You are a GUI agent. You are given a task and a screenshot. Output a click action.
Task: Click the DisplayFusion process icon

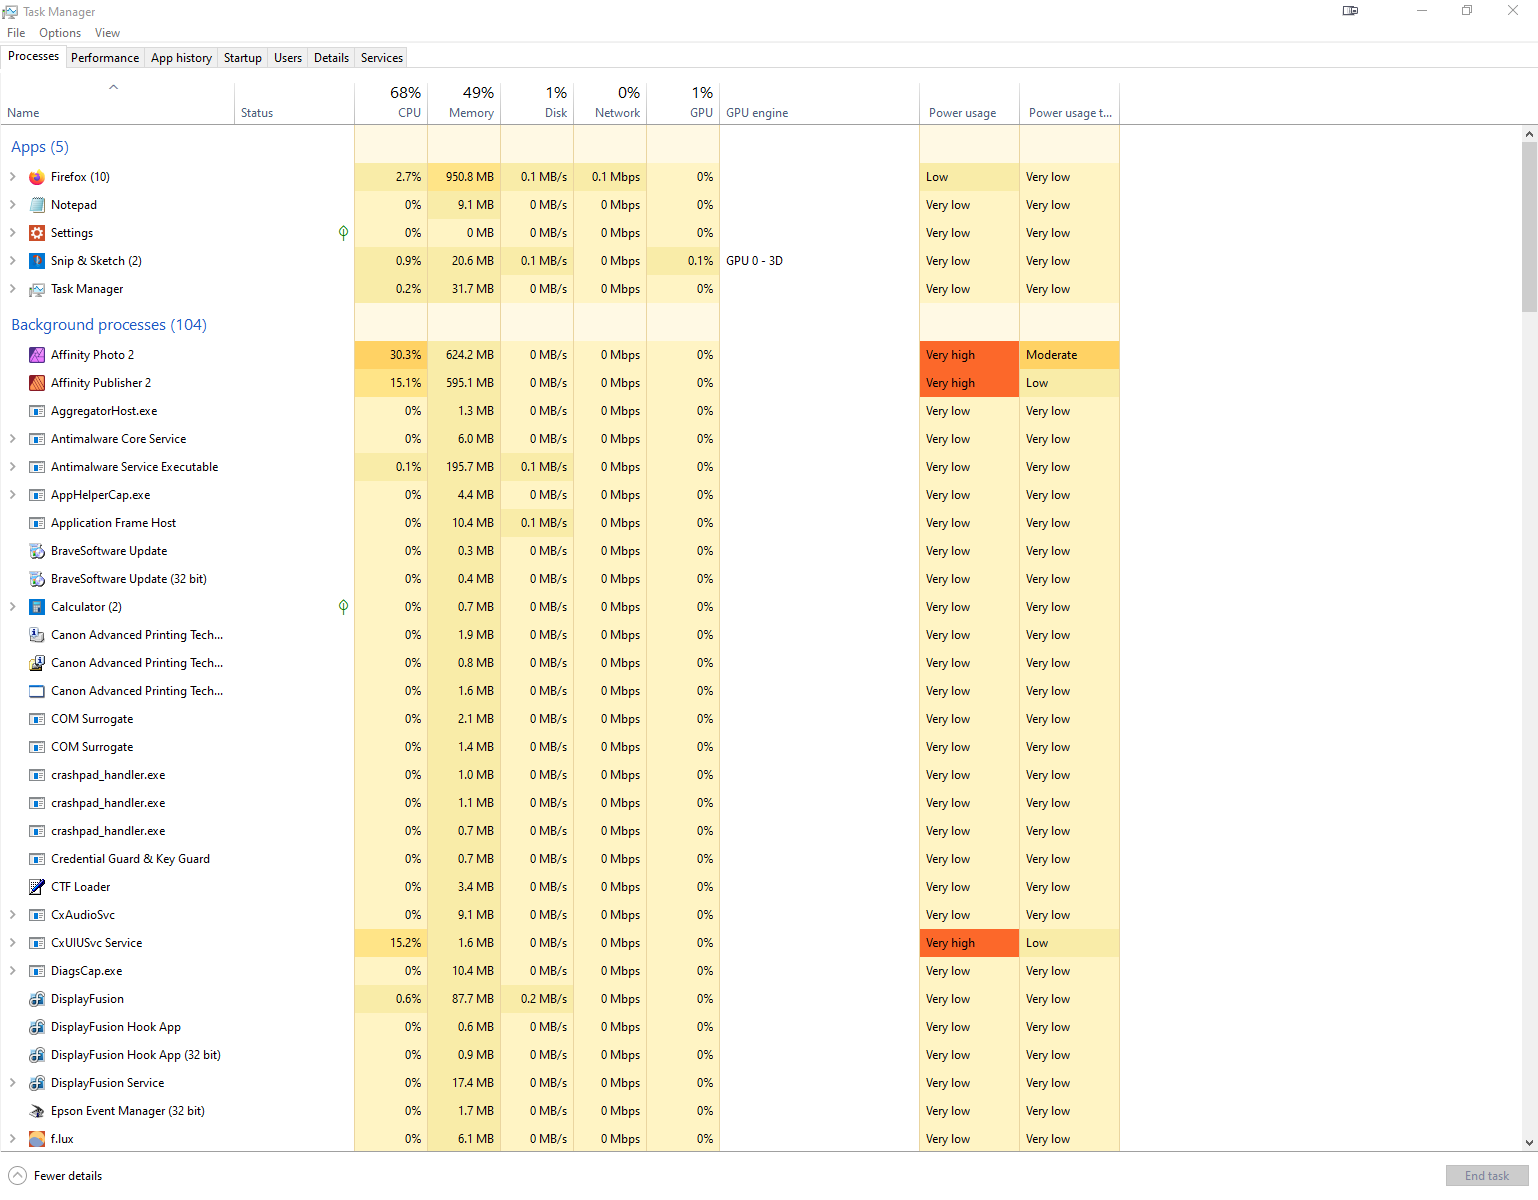36,998
